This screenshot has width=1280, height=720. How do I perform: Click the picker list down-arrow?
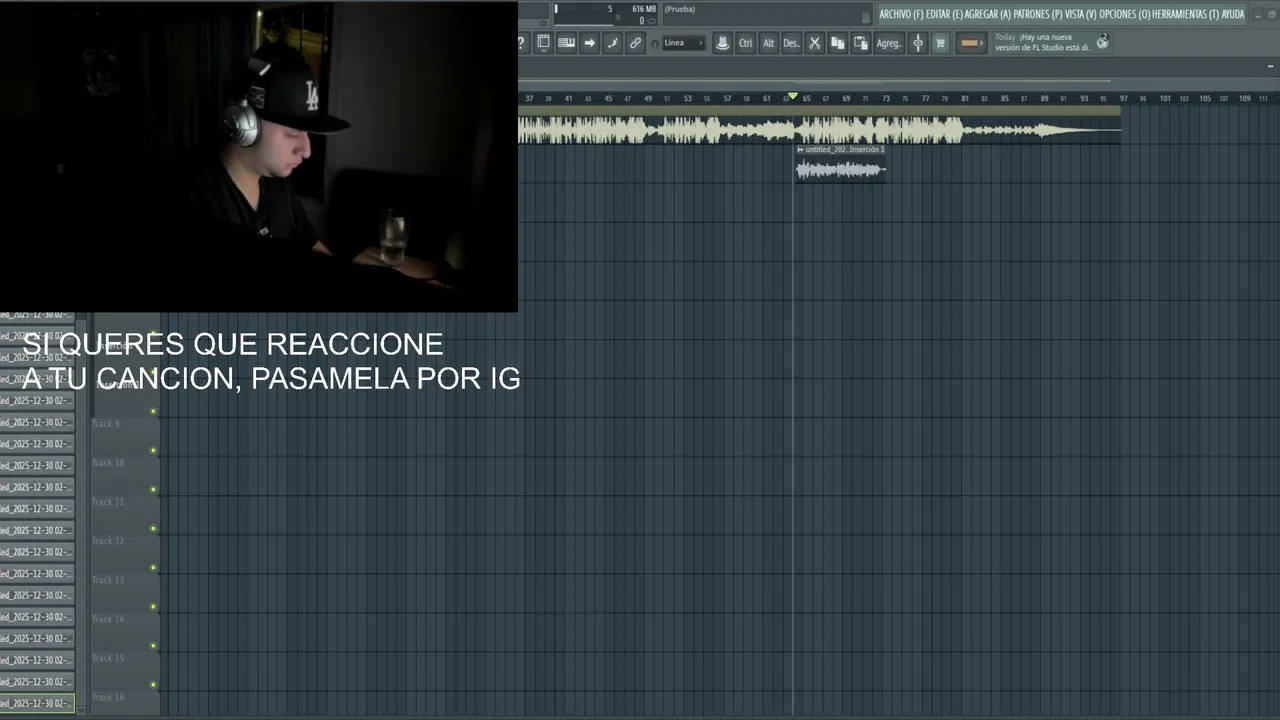tap(80, 711)
